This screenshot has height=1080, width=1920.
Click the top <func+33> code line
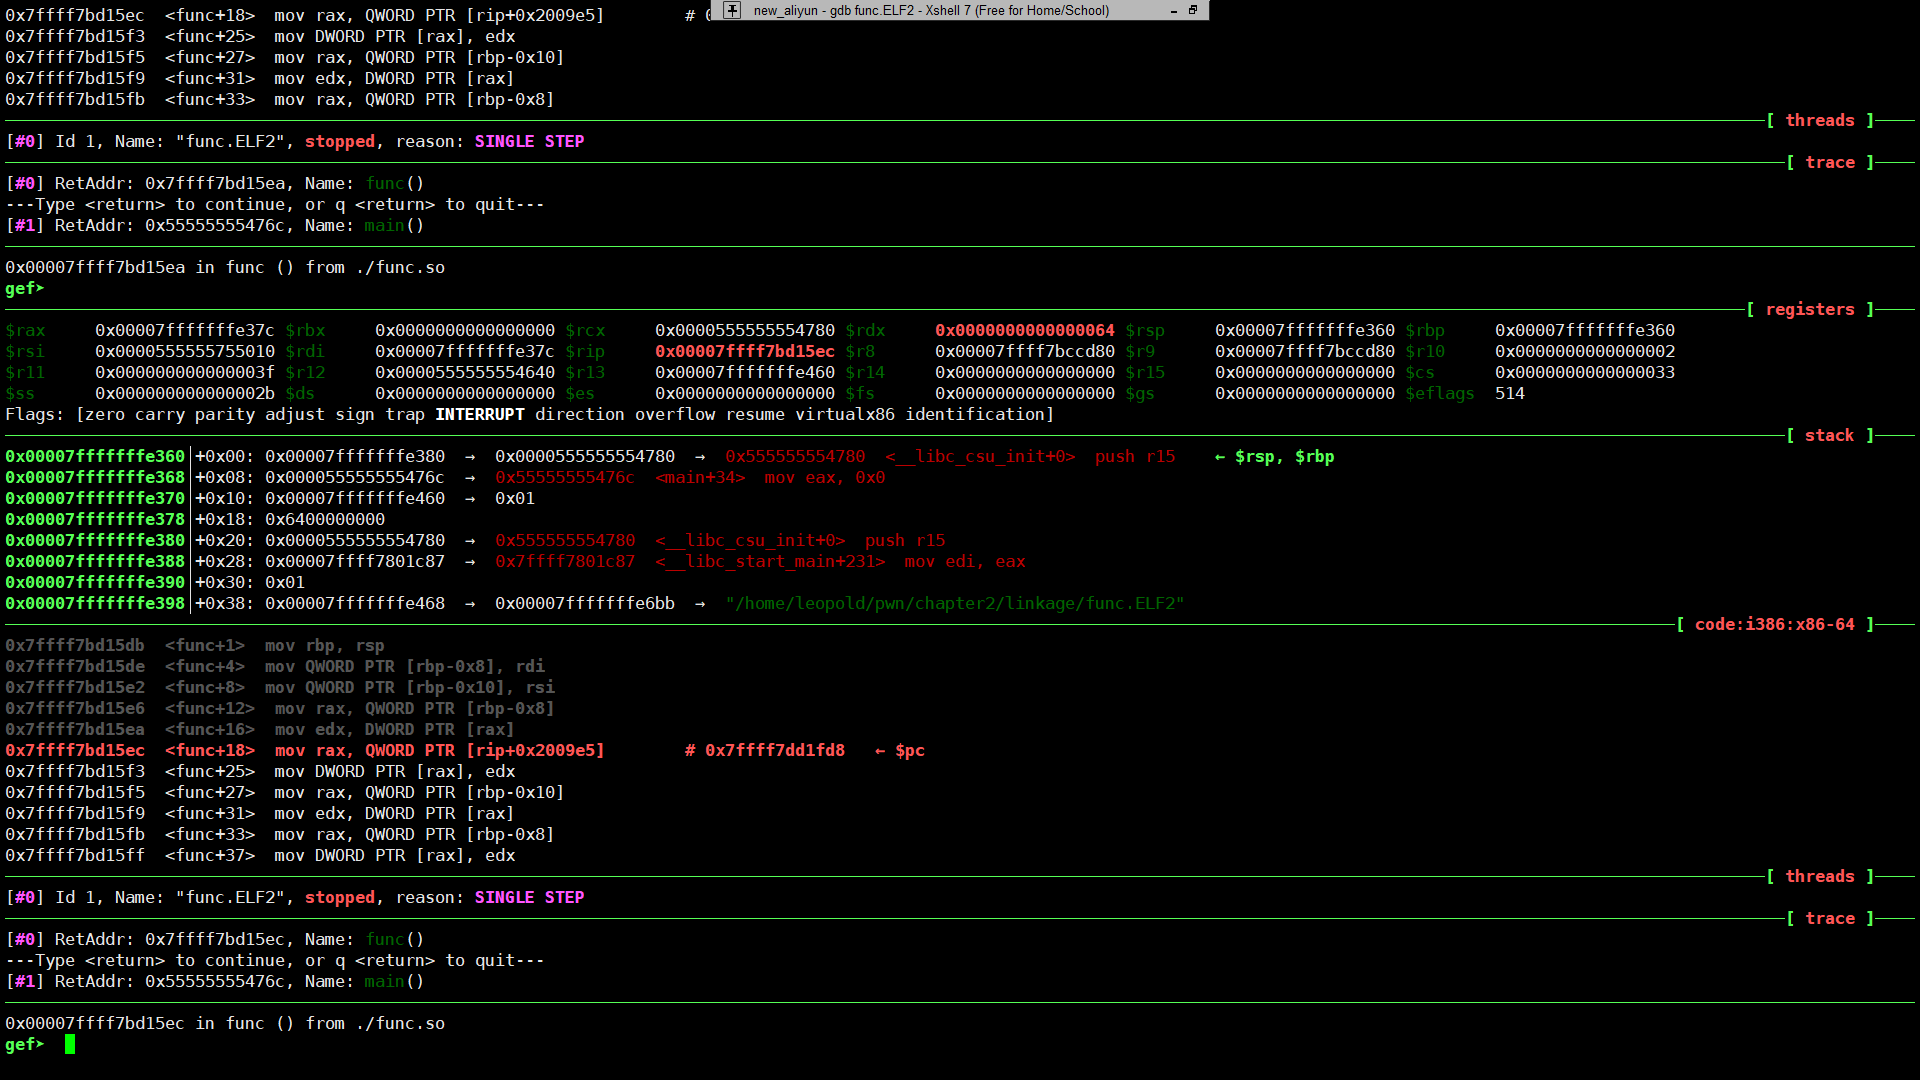point(280,99)
